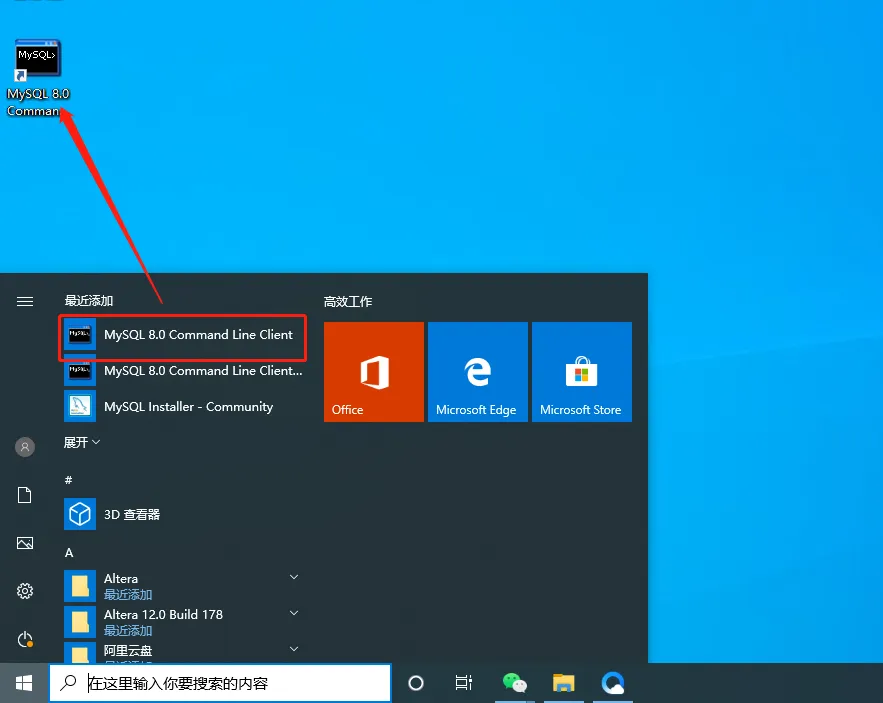The width and height of the screenshot is (883, 703).
Task: Click the 最近添加 section heading
Action: 88,301
